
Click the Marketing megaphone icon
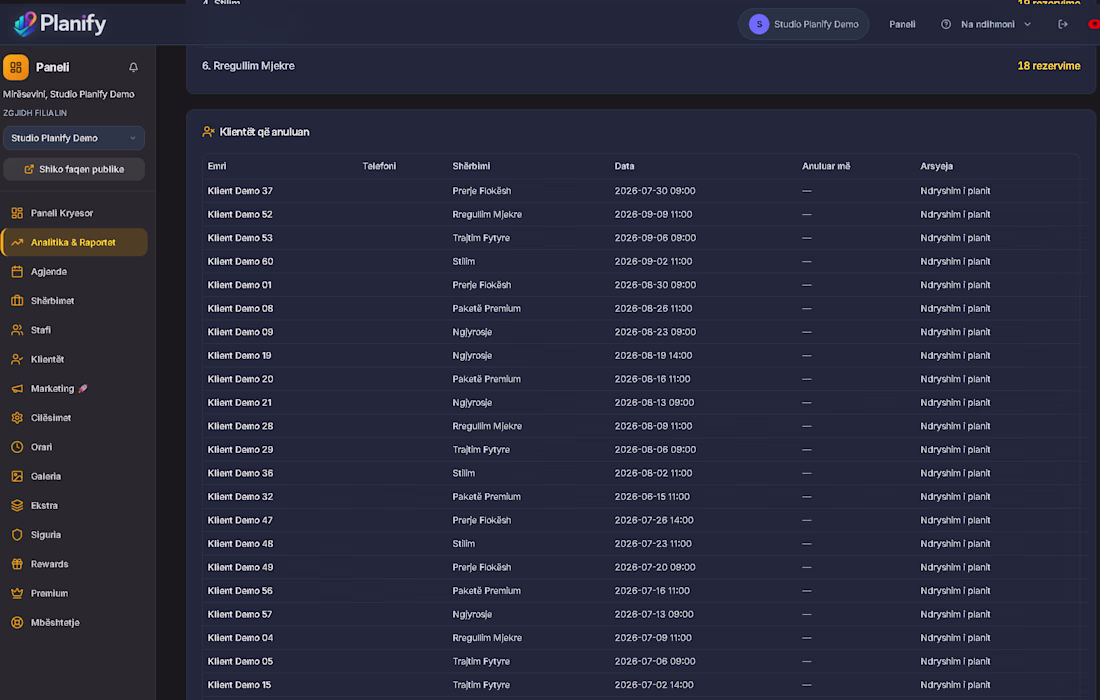pos(18,389)
